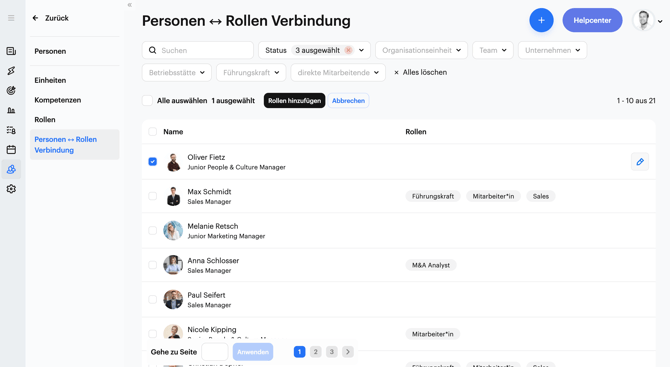Viewport: 670px width, 367px height.
Task: Open the direkte Mitarbeitende dropdown
Action: [338, 73]
